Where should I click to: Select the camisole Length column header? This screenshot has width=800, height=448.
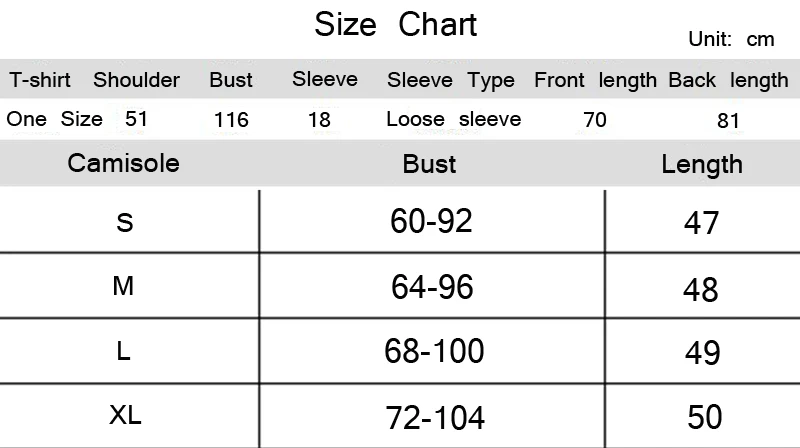click(702, 165)
